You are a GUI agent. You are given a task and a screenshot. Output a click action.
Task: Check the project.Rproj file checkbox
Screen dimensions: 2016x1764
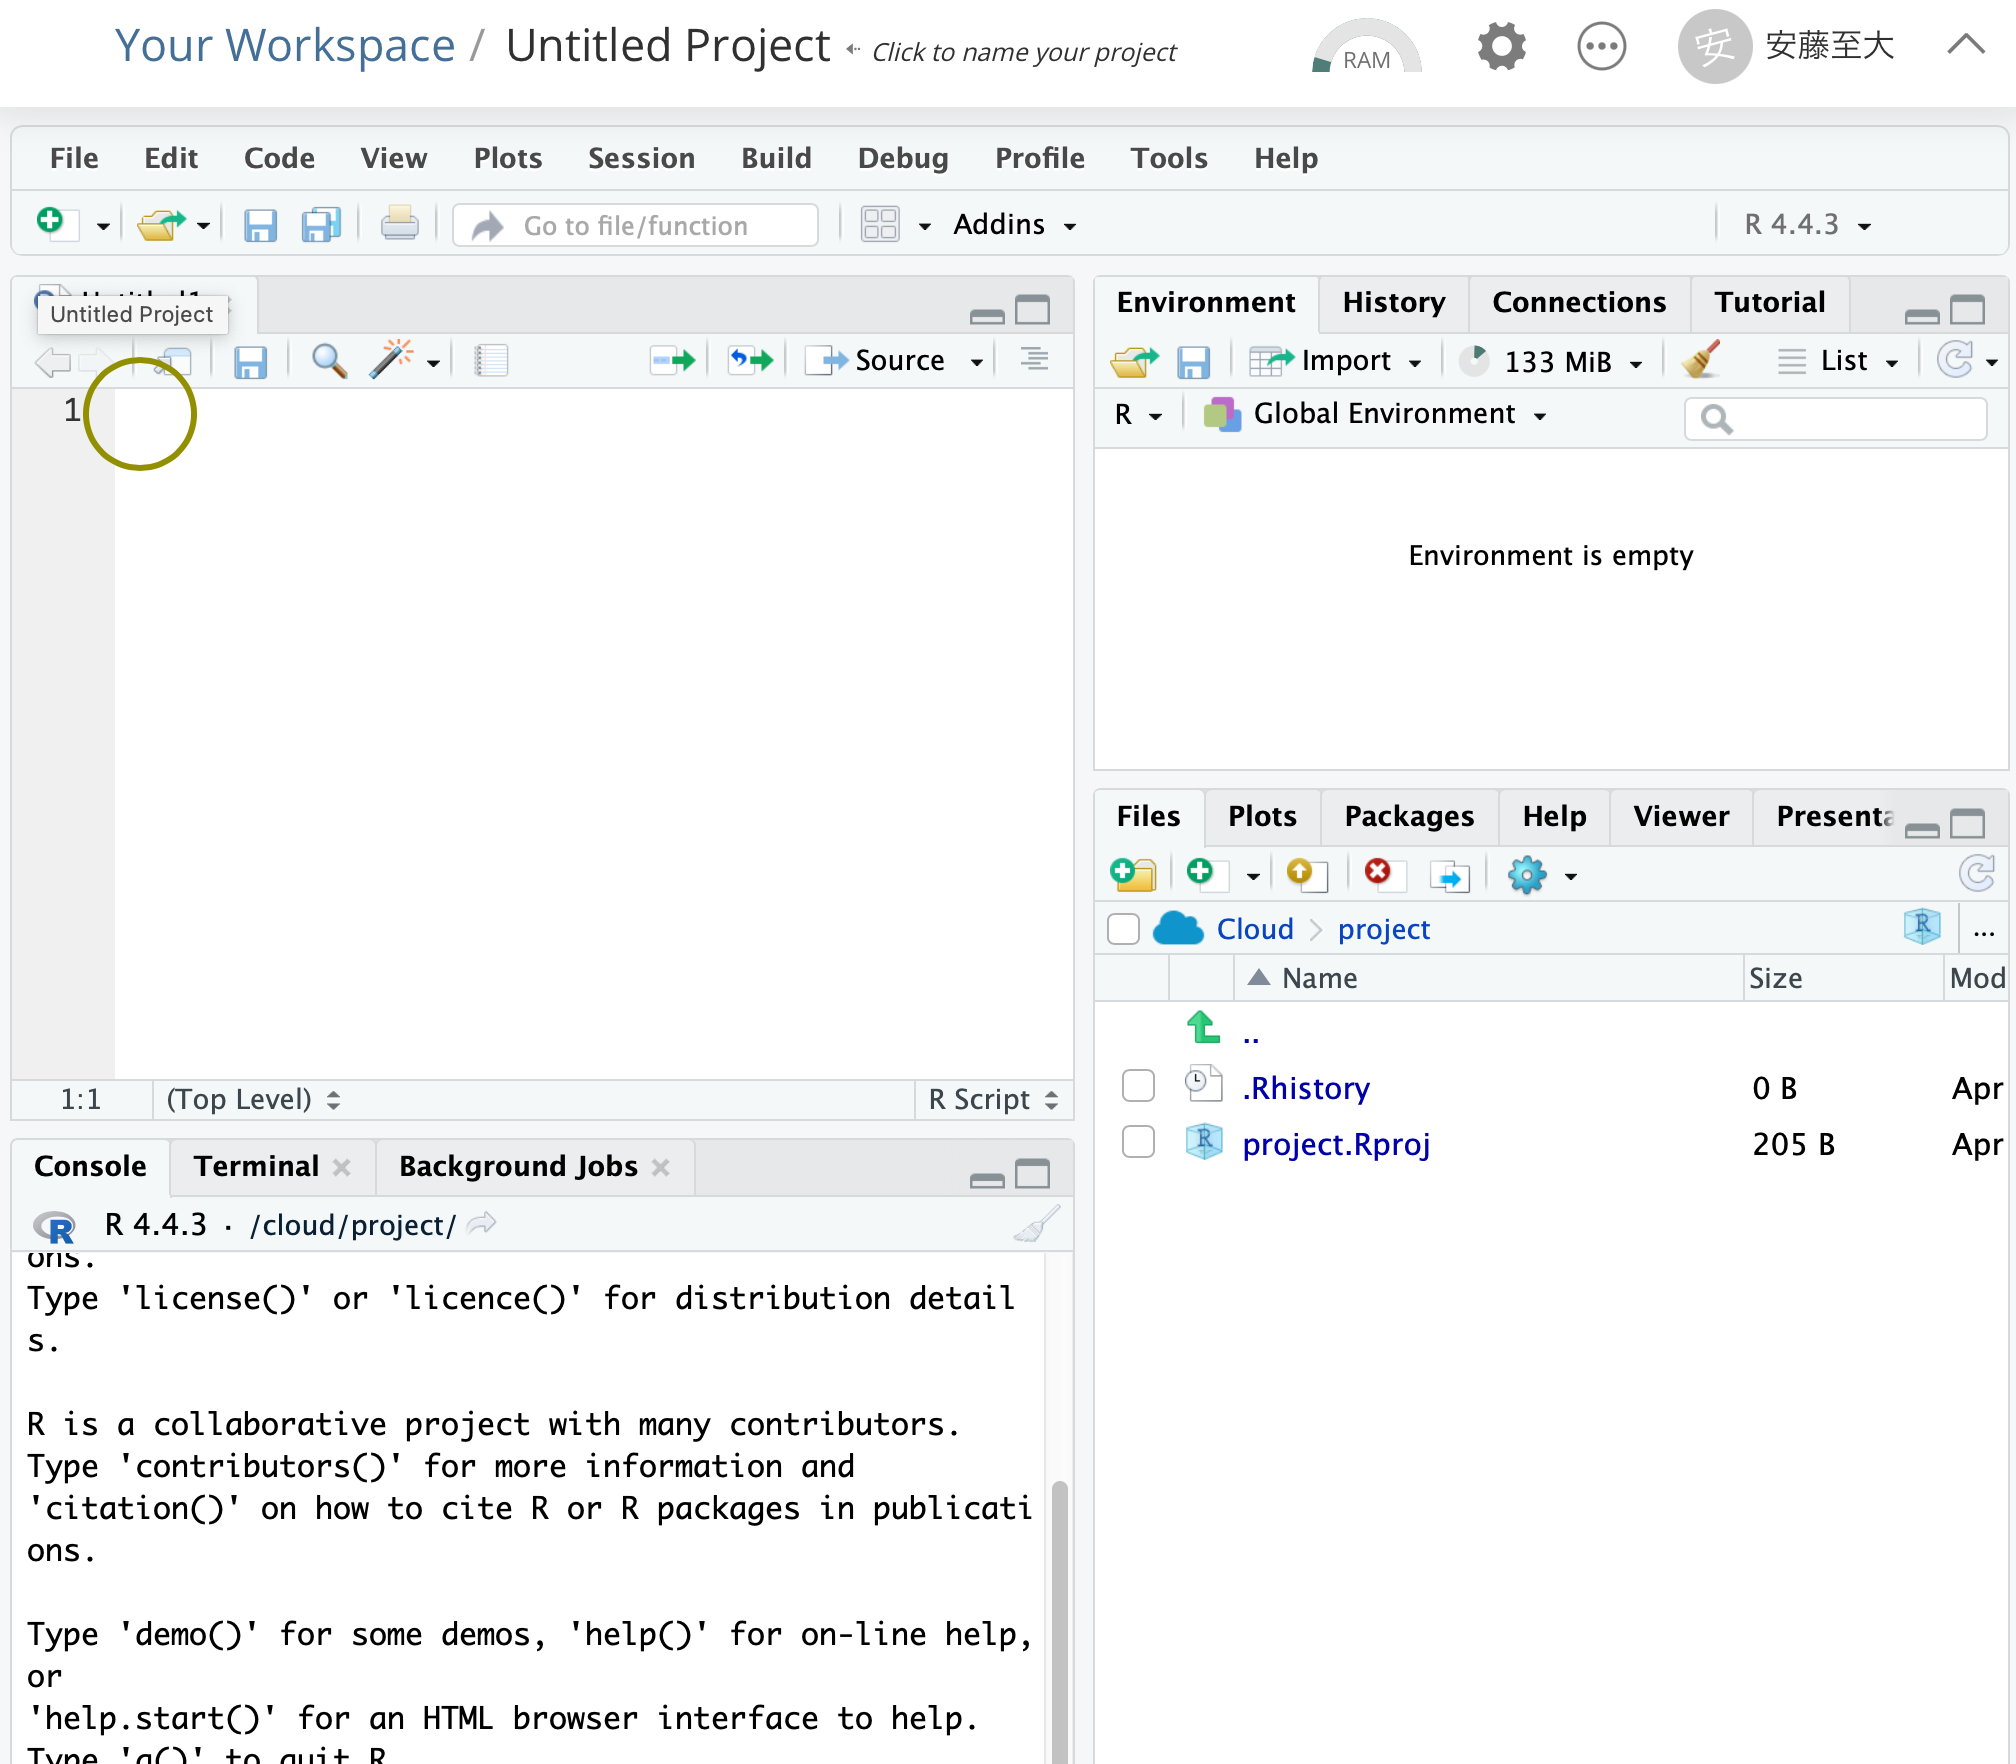[1138, 1142]
